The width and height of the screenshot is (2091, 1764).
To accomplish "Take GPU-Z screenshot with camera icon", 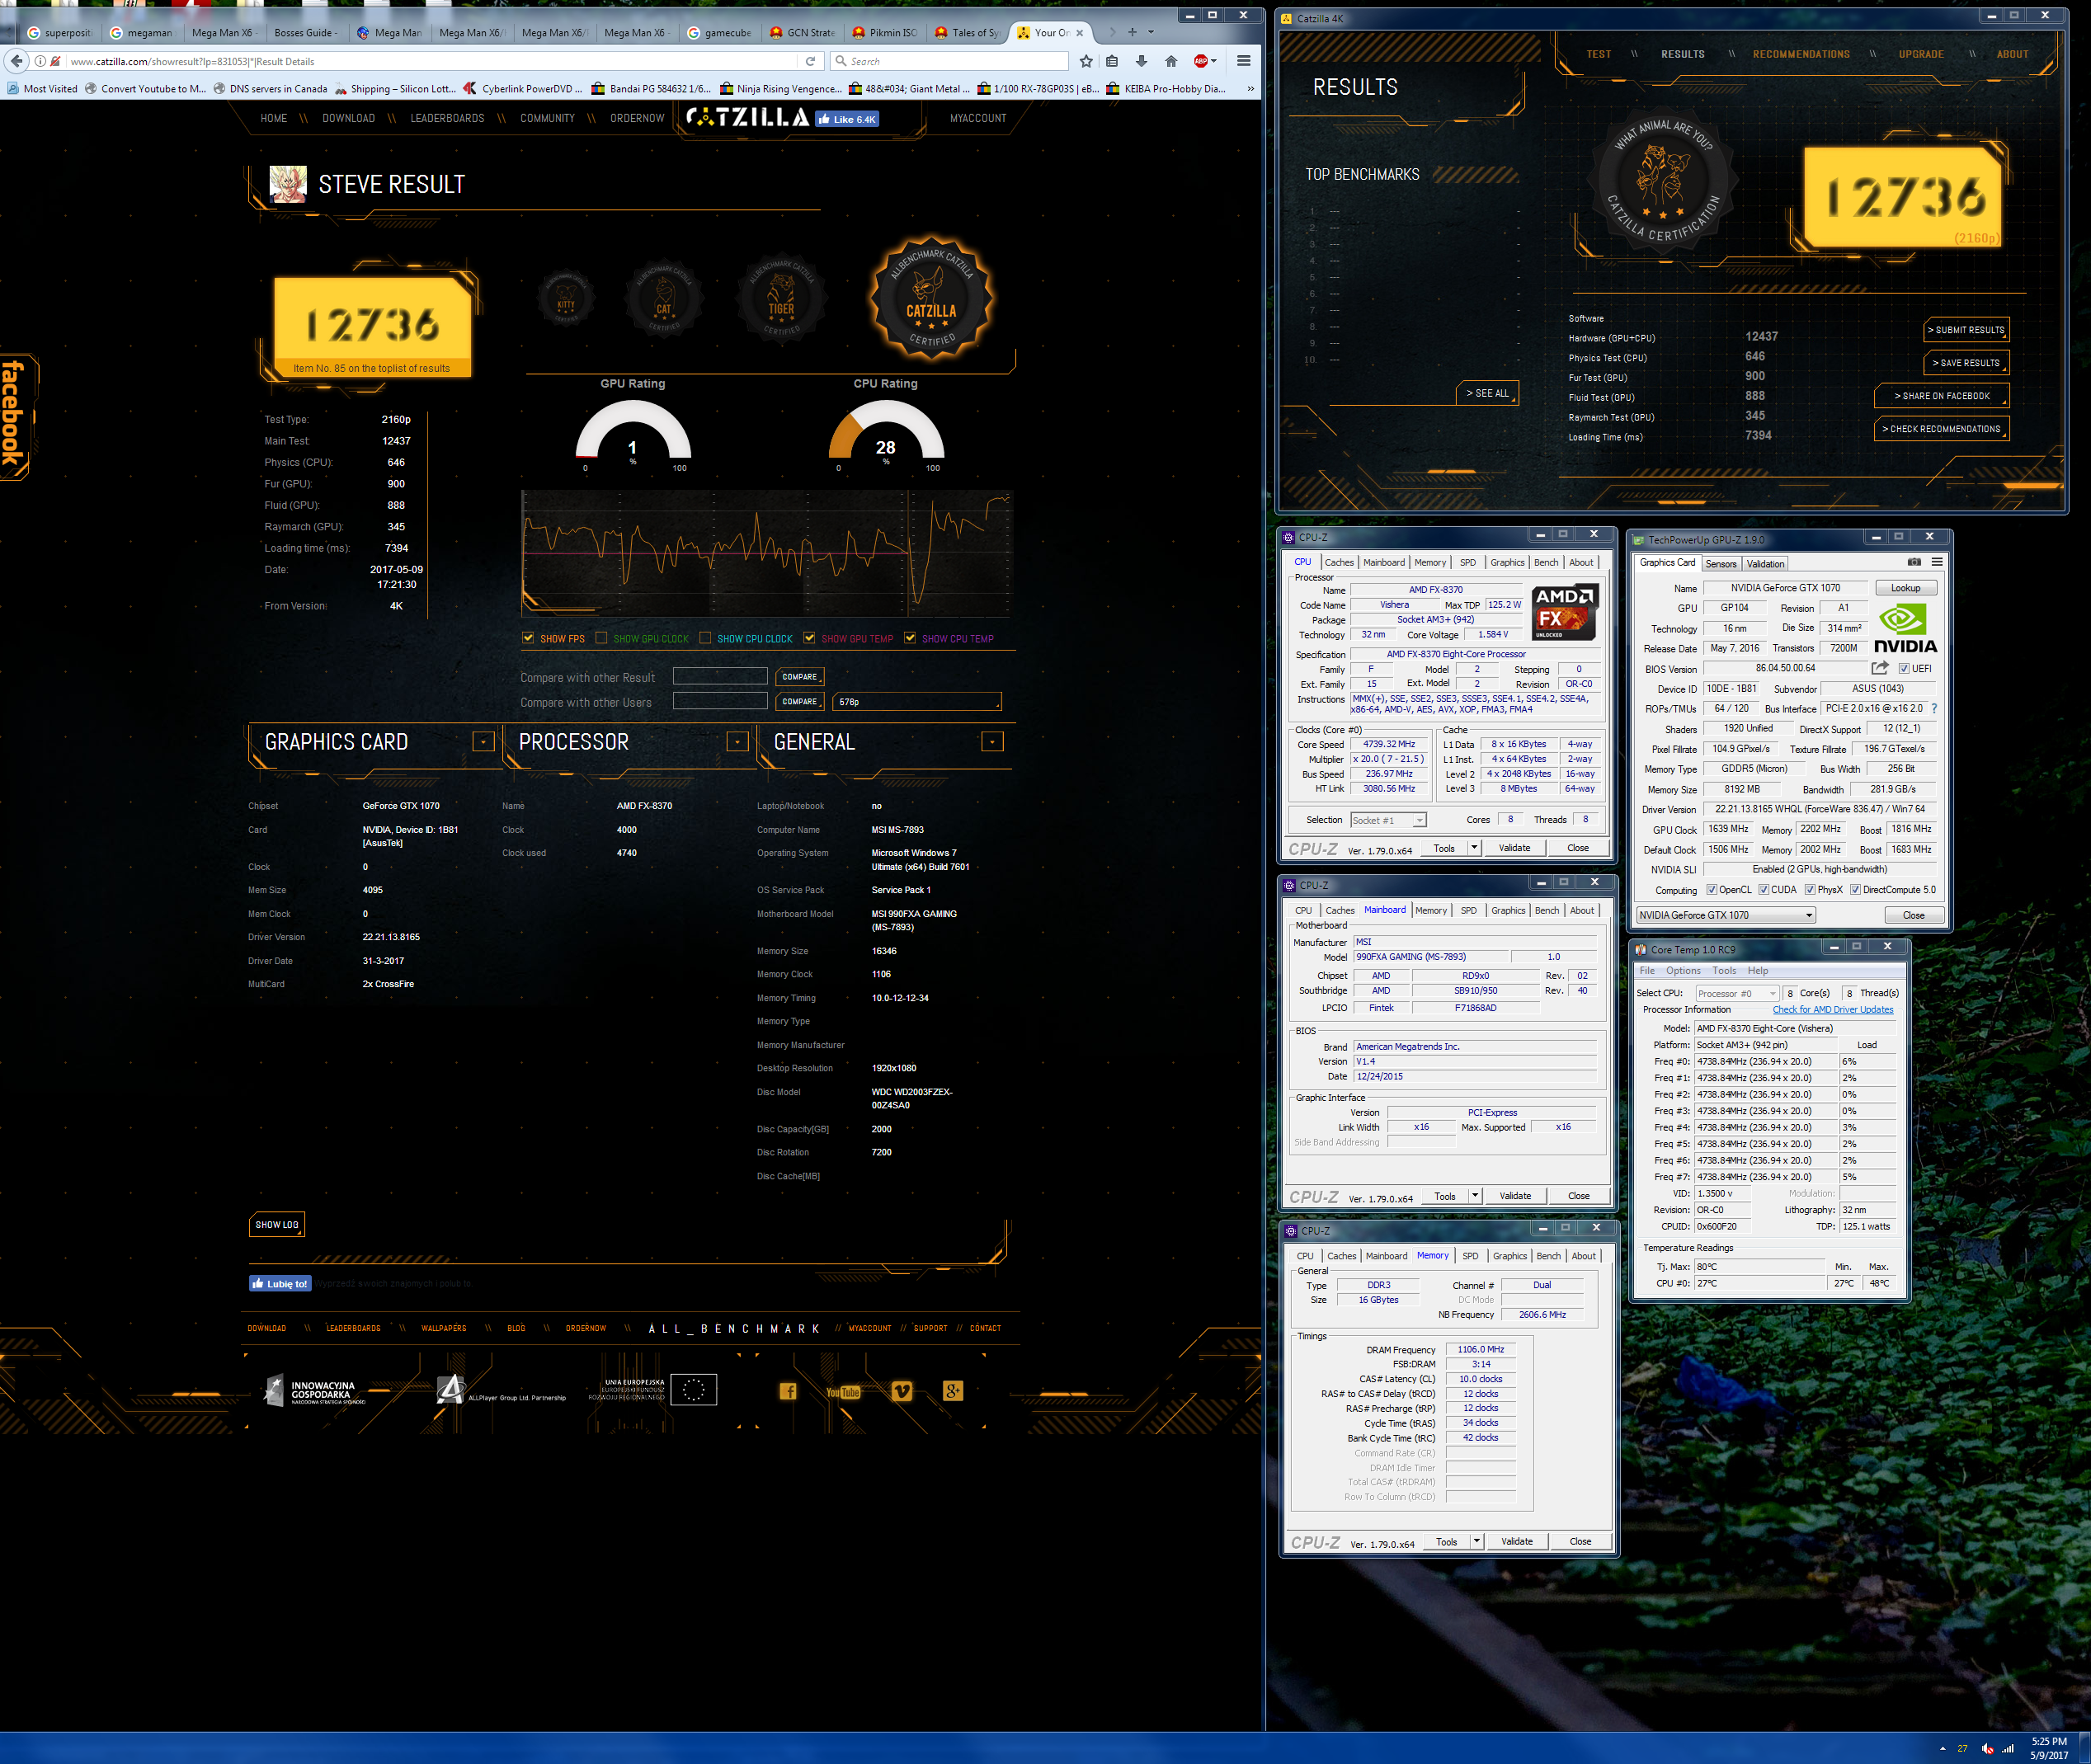I will [x=1914, y=562].
